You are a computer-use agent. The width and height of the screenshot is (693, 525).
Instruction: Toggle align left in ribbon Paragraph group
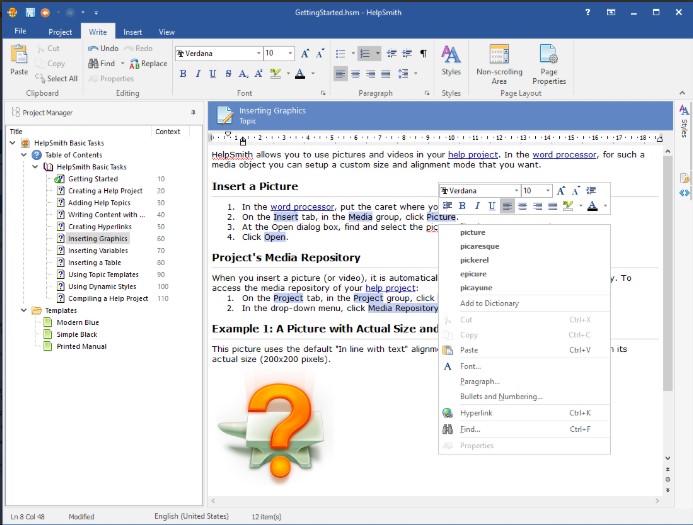pos(340,74)
